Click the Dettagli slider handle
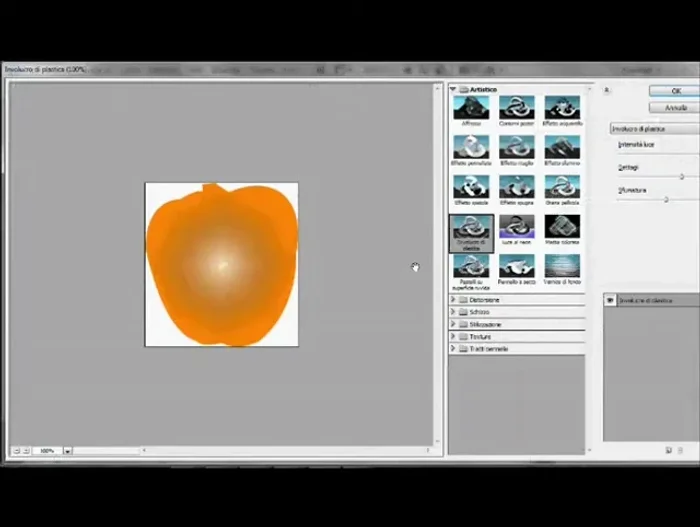This screenshot has width=700, height=527. coord(682,176)
